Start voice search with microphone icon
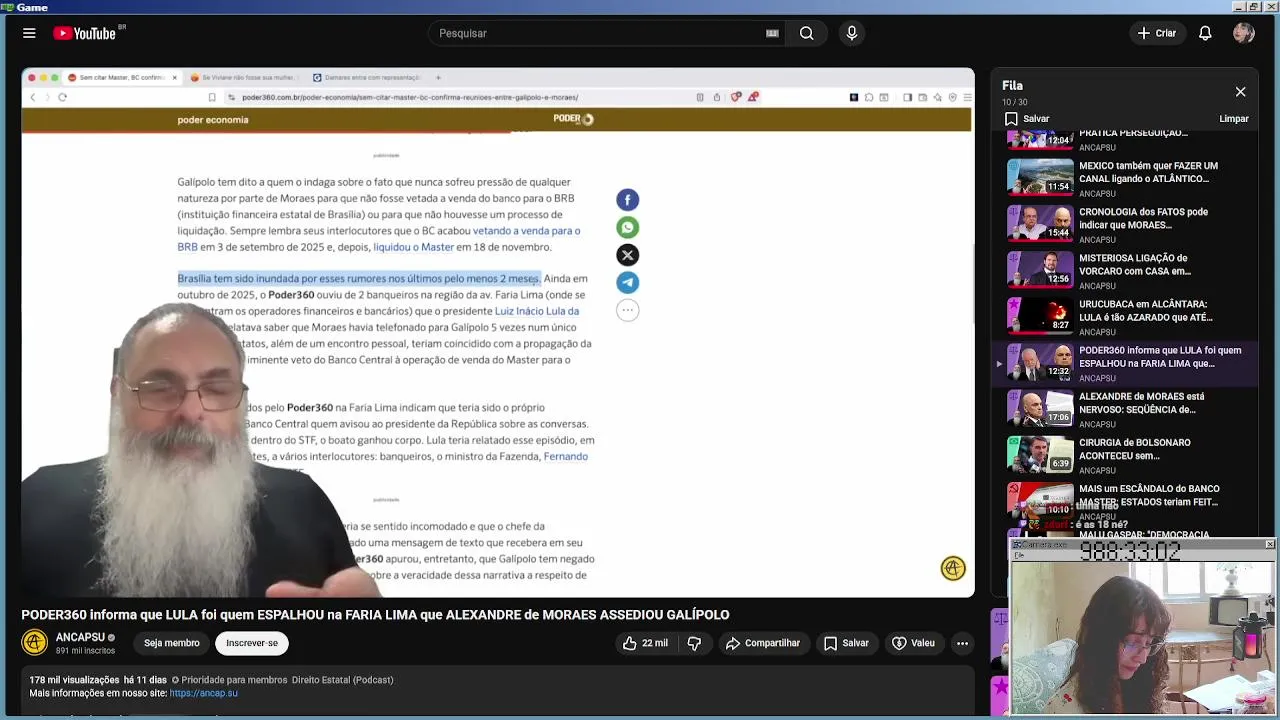The height and width of the screenshot is (720, 1280). (x=852, y=33)
